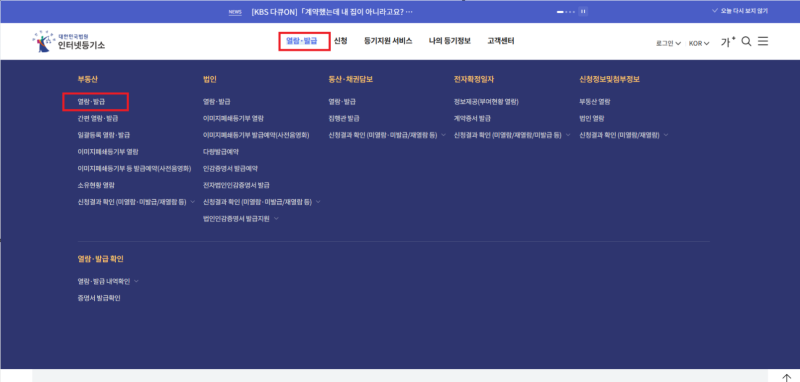Open 법인 열람 under 신청정보및첨부정보
The image size is (800, 382).
[x=592, y=118]
